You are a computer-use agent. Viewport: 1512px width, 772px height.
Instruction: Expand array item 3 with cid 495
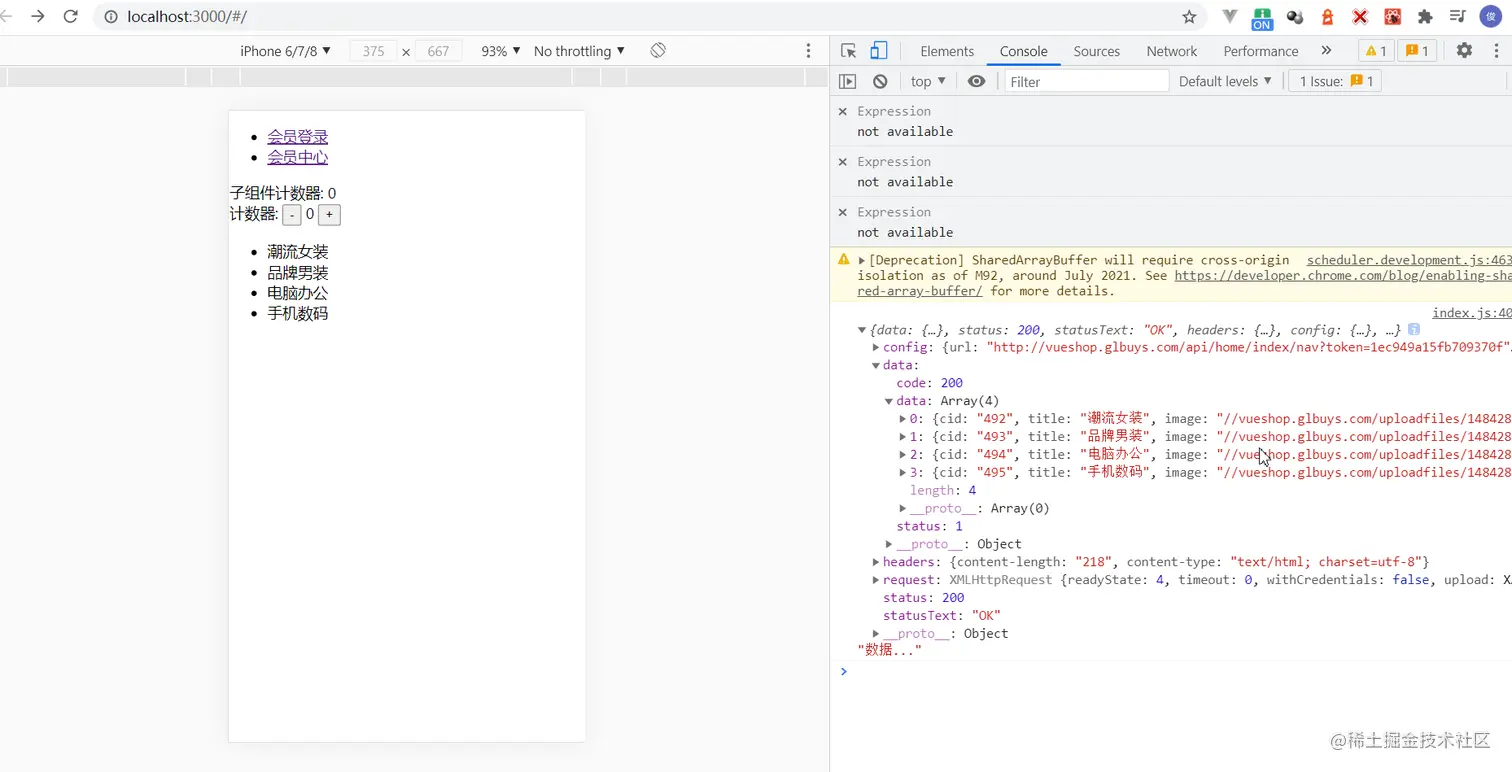pos(903,473)
